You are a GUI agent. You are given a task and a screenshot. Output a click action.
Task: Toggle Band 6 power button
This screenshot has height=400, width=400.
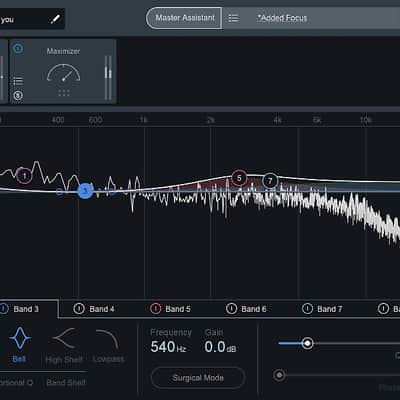point(231,309)
